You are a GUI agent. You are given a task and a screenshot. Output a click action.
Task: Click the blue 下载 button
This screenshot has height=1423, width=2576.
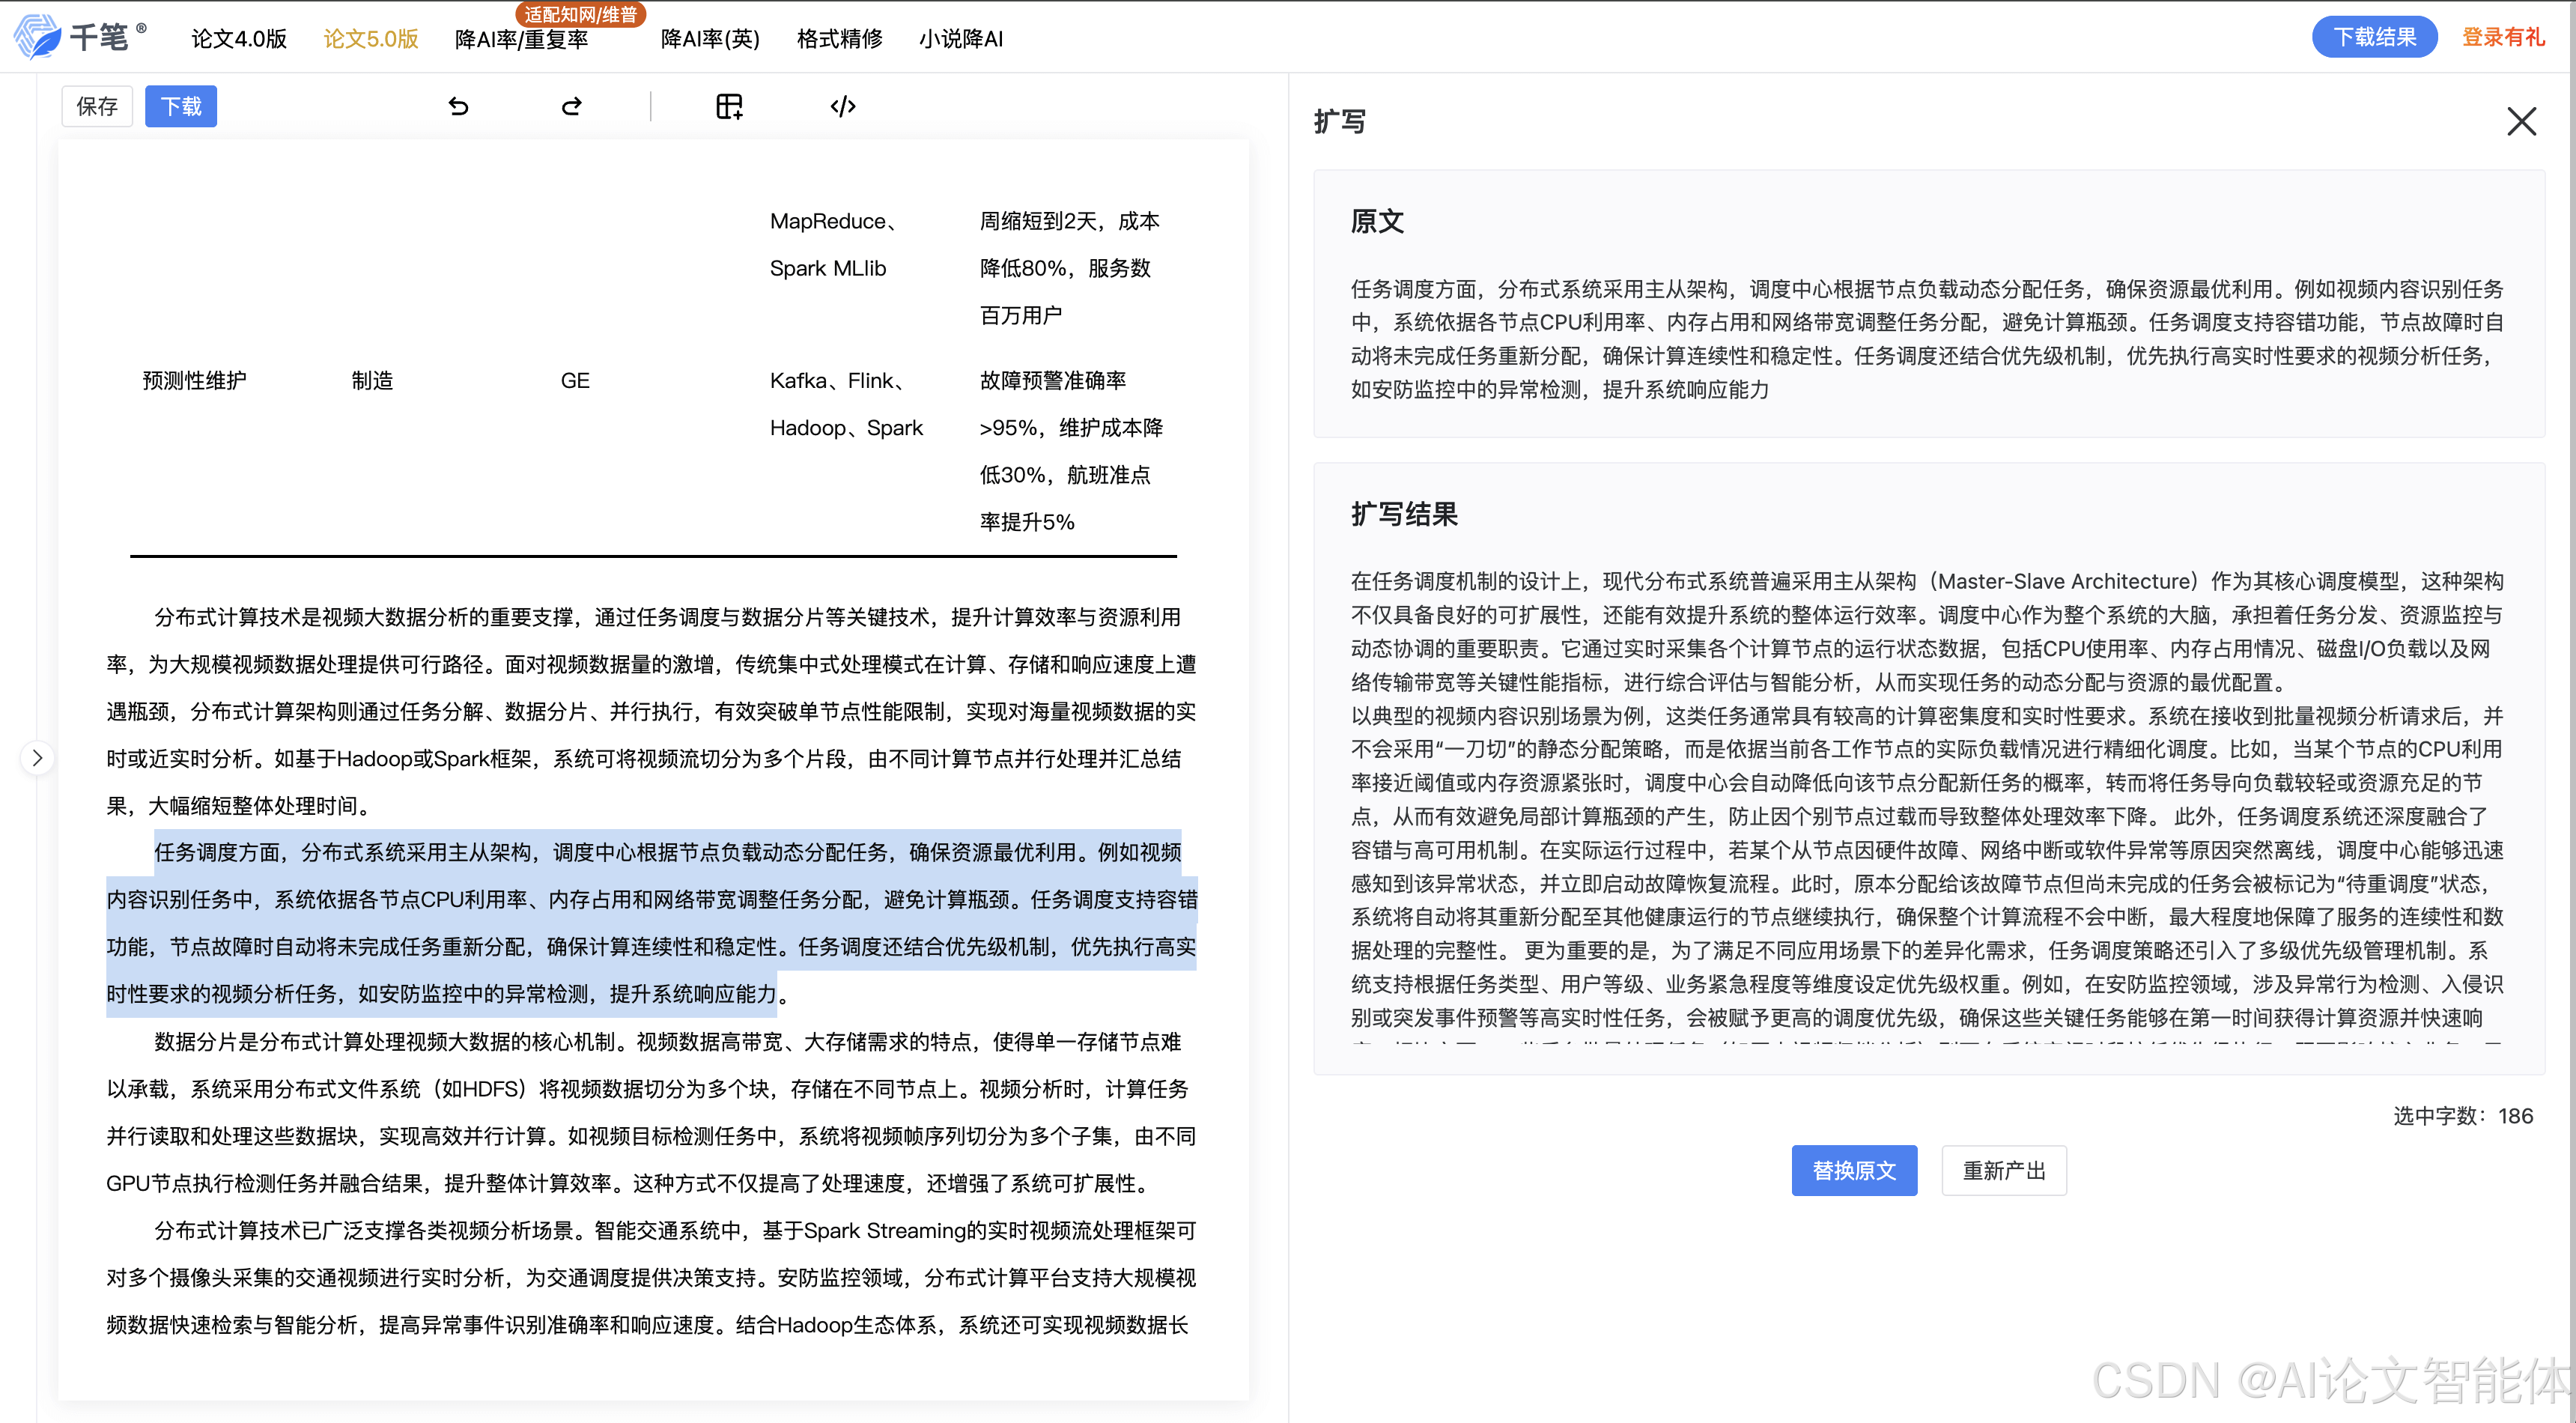(x=181, y=106)
